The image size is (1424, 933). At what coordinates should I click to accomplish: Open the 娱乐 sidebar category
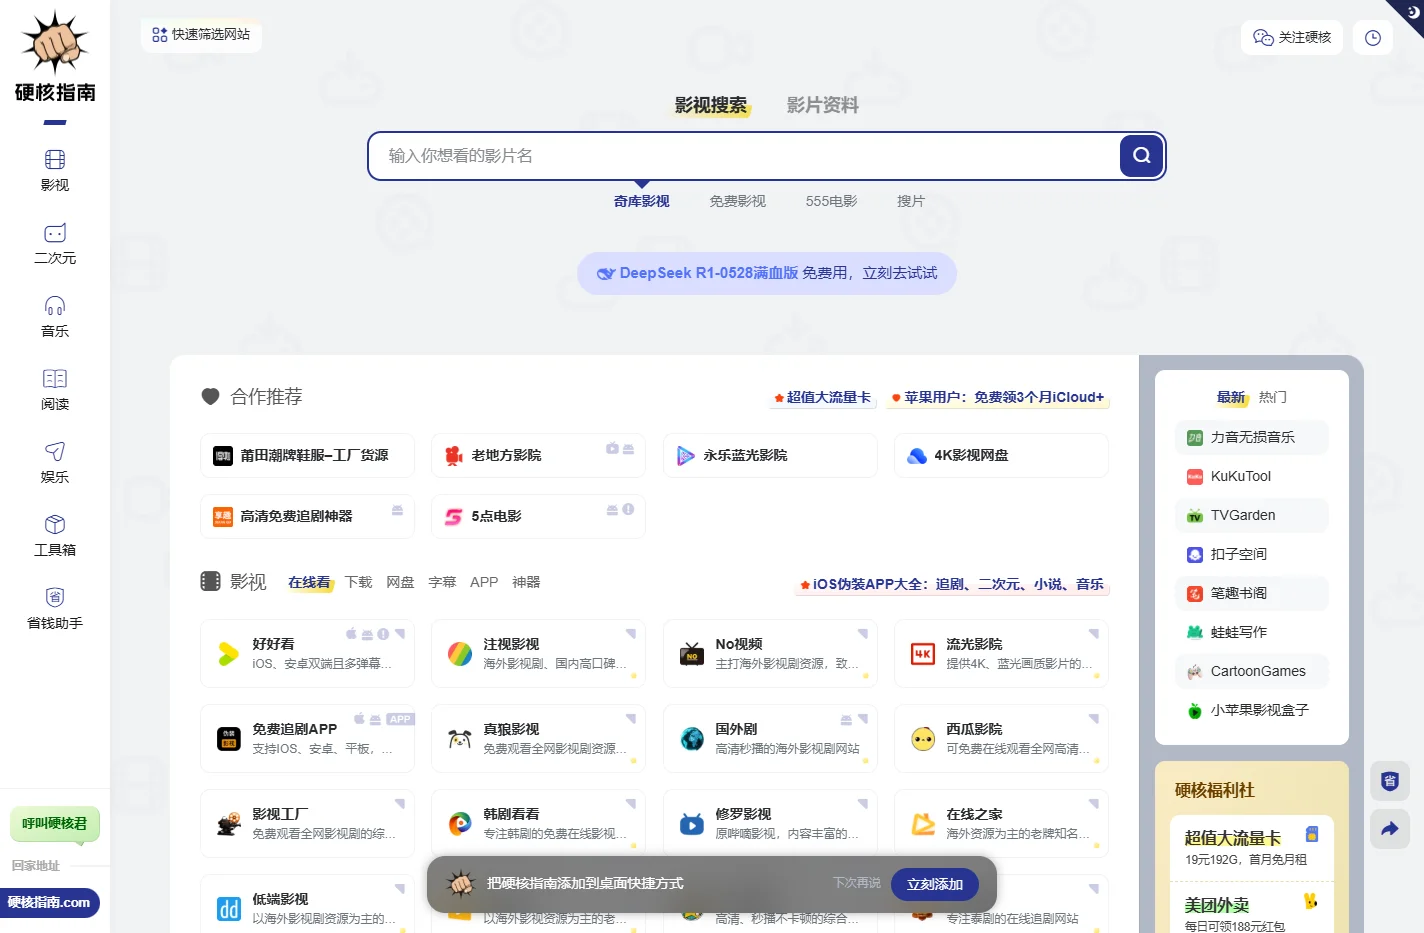click(55, 463)
